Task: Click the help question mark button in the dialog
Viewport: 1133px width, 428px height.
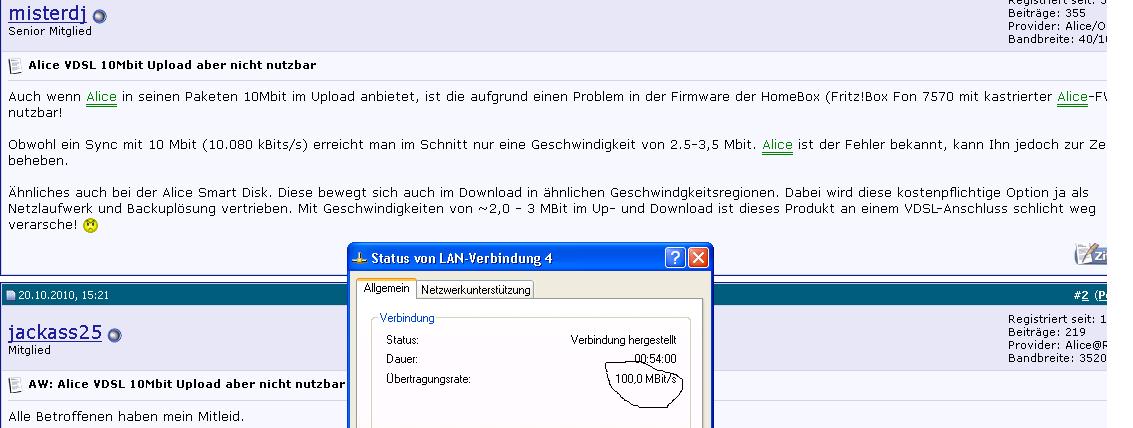Action: (x=675, y=258)
